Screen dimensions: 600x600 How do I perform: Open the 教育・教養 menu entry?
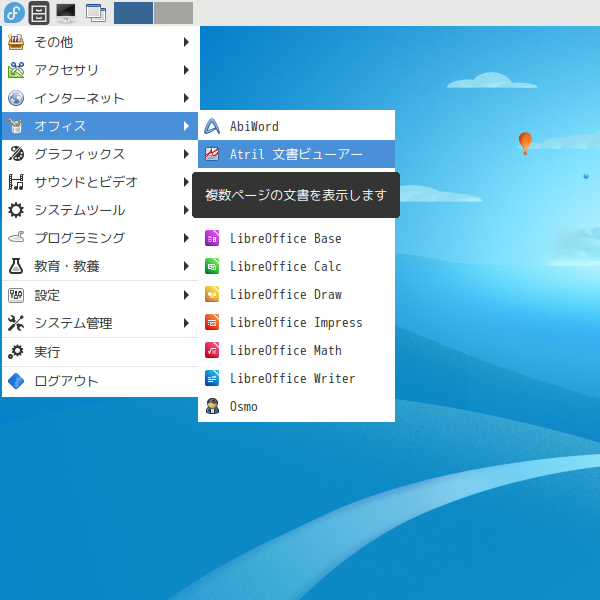(100, 266)
